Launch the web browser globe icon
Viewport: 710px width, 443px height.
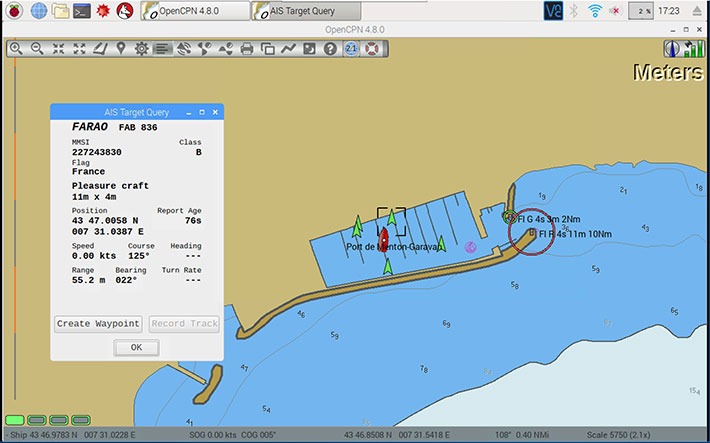[x=38, y=10]
